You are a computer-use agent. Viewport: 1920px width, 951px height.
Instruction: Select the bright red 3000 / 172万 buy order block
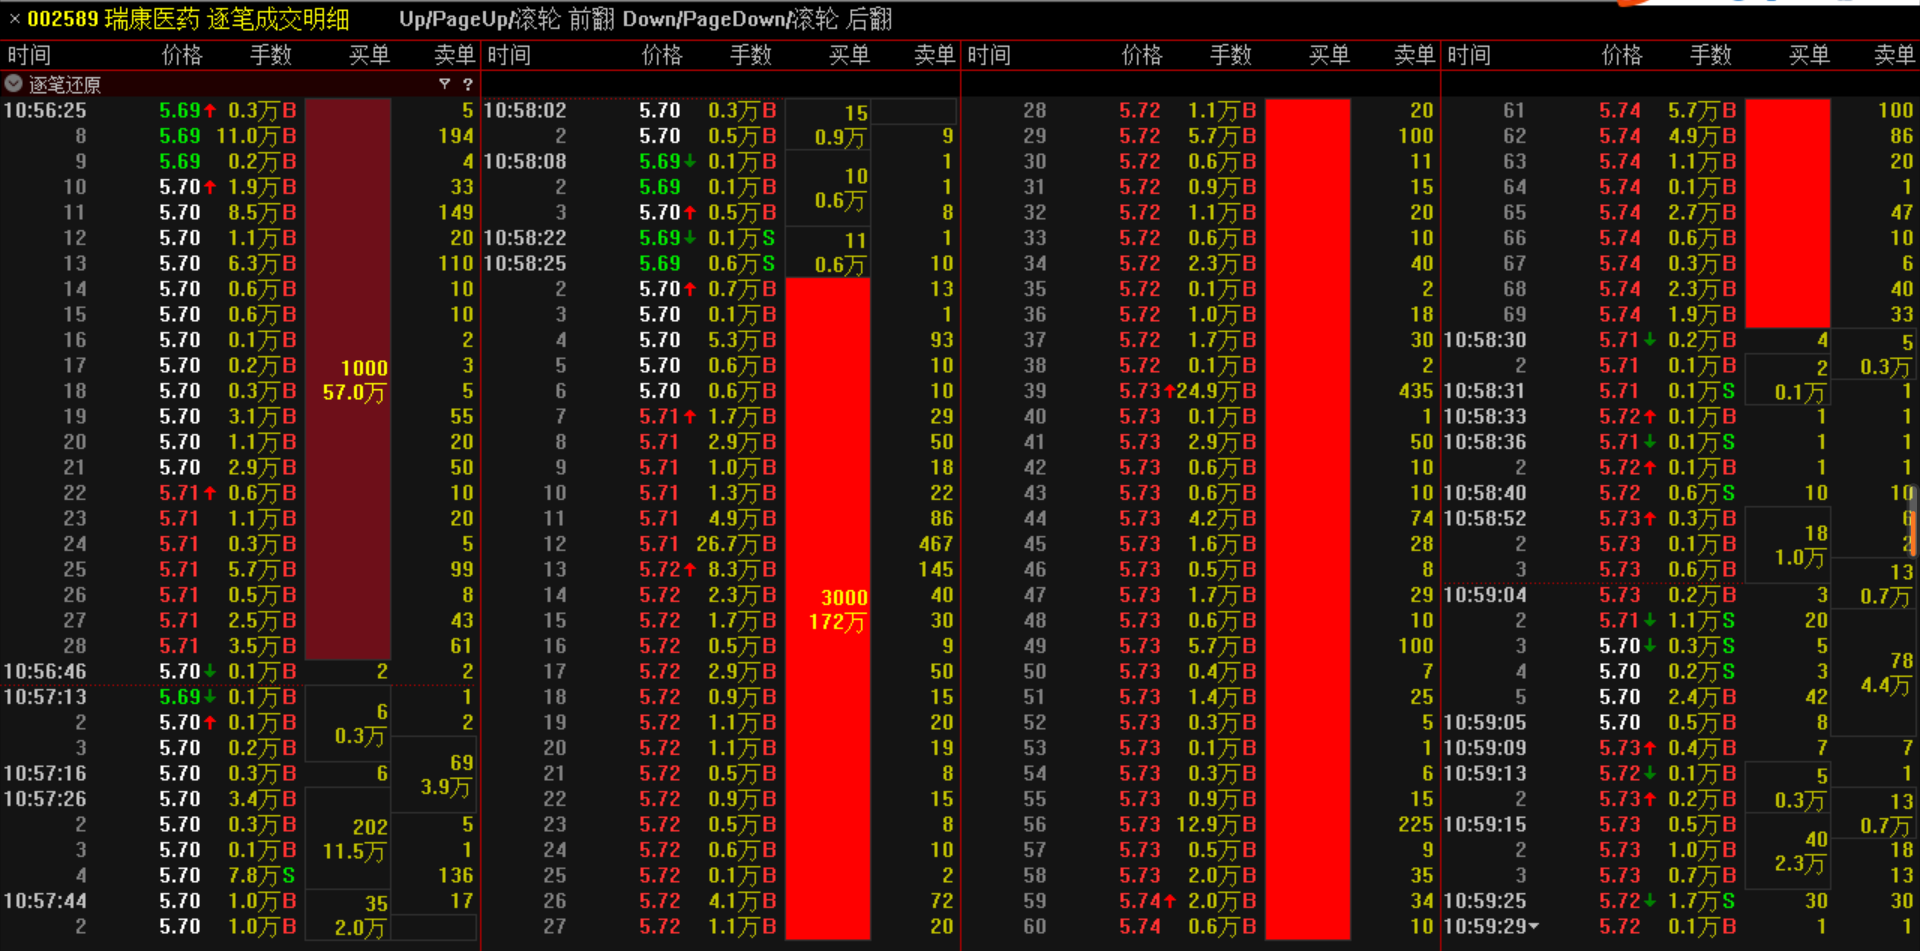click(x=827, y=609)
